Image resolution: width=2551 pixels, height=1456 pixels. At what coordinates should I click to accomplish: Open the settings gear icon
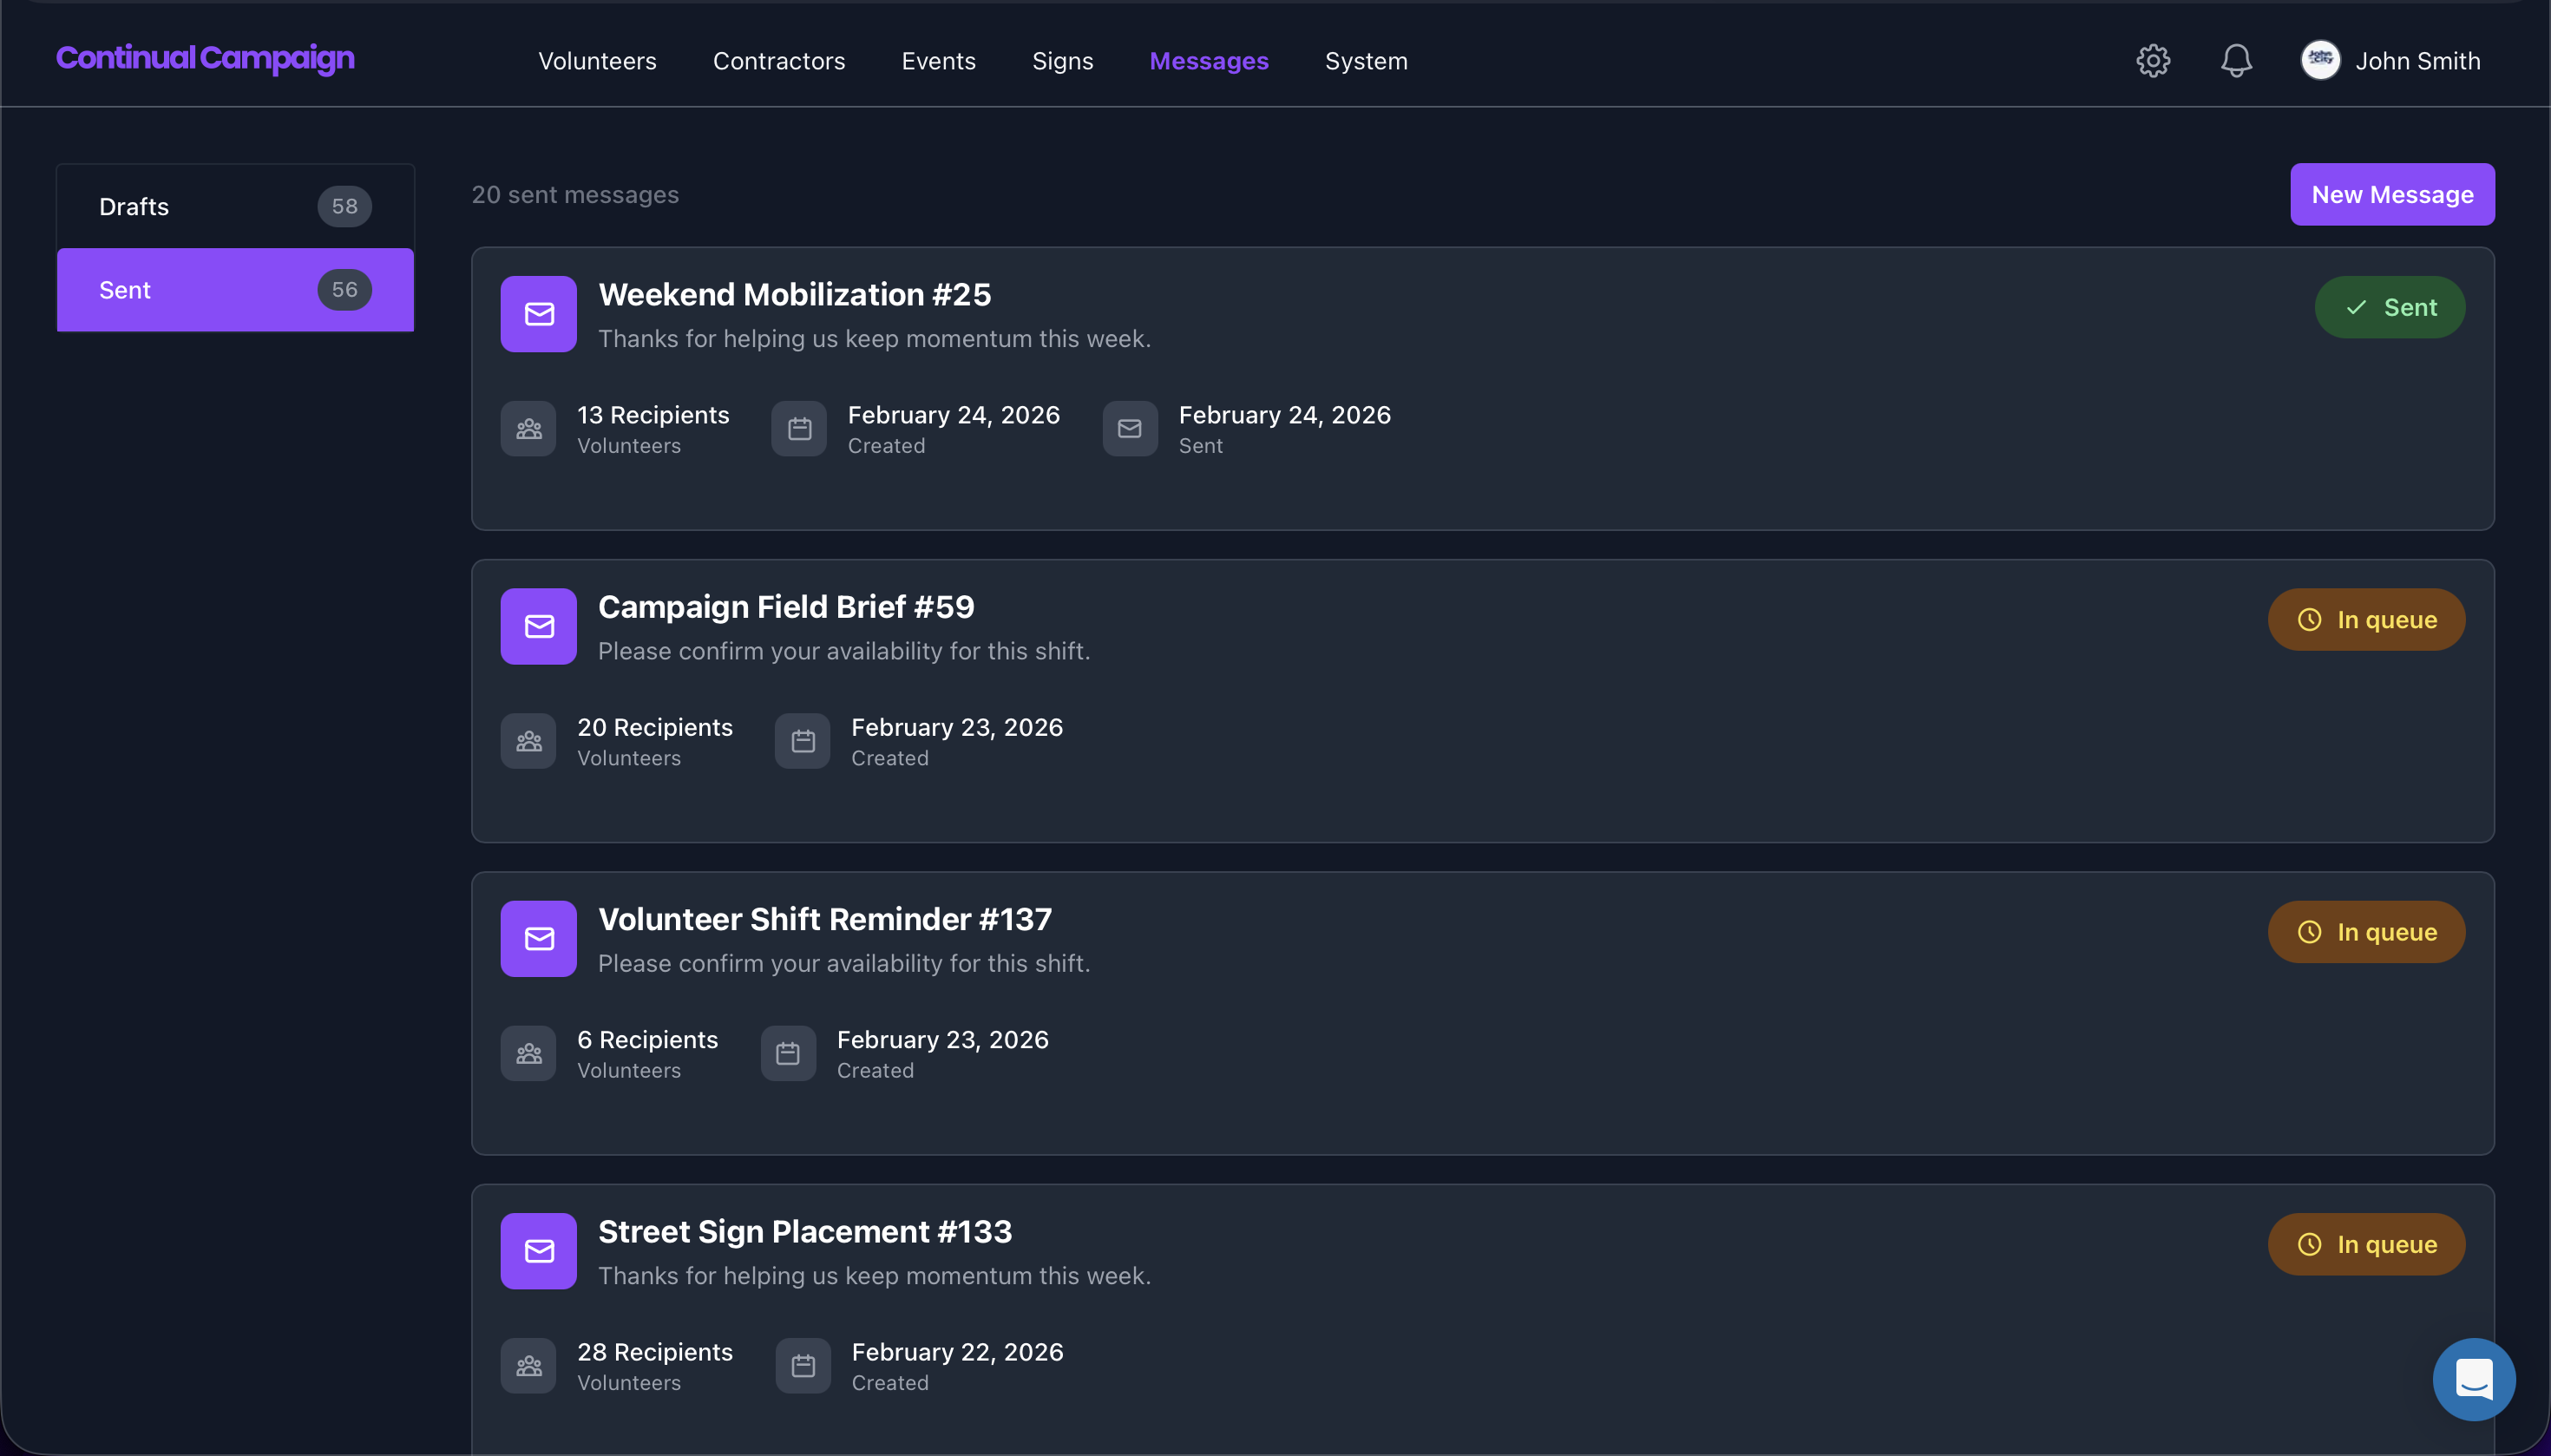coord(2153,61)
